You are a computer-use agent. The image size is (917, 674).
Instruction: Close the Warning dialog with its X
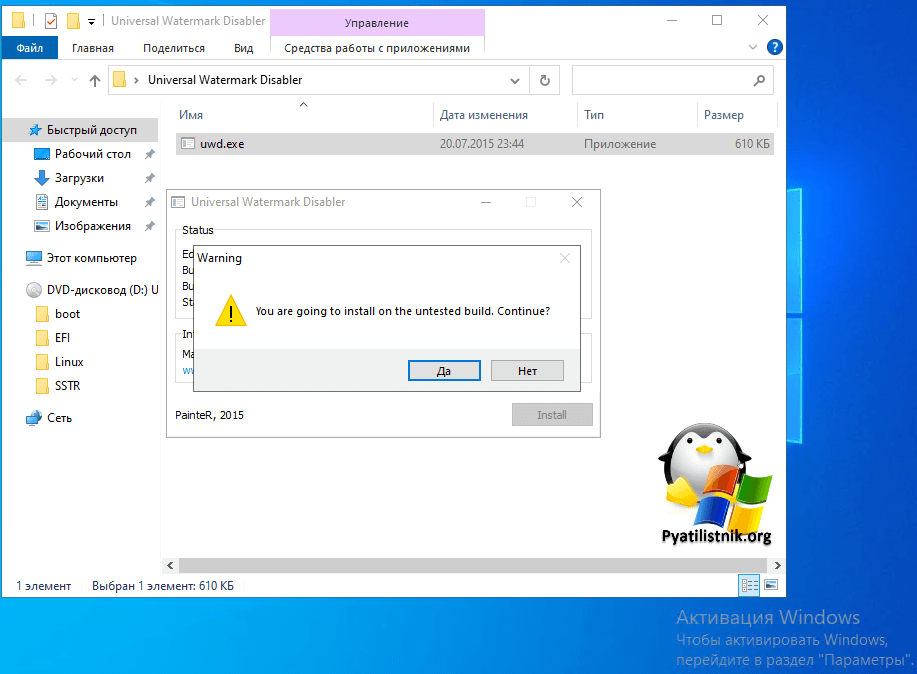pos(564,258)
